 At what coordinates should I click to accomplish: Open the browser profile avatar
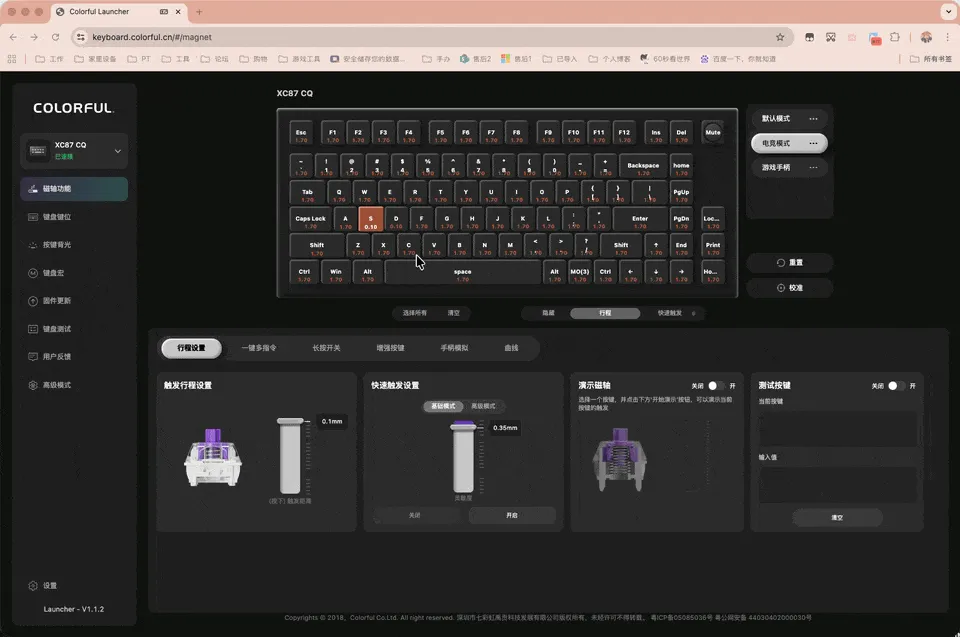click(926, 37)
